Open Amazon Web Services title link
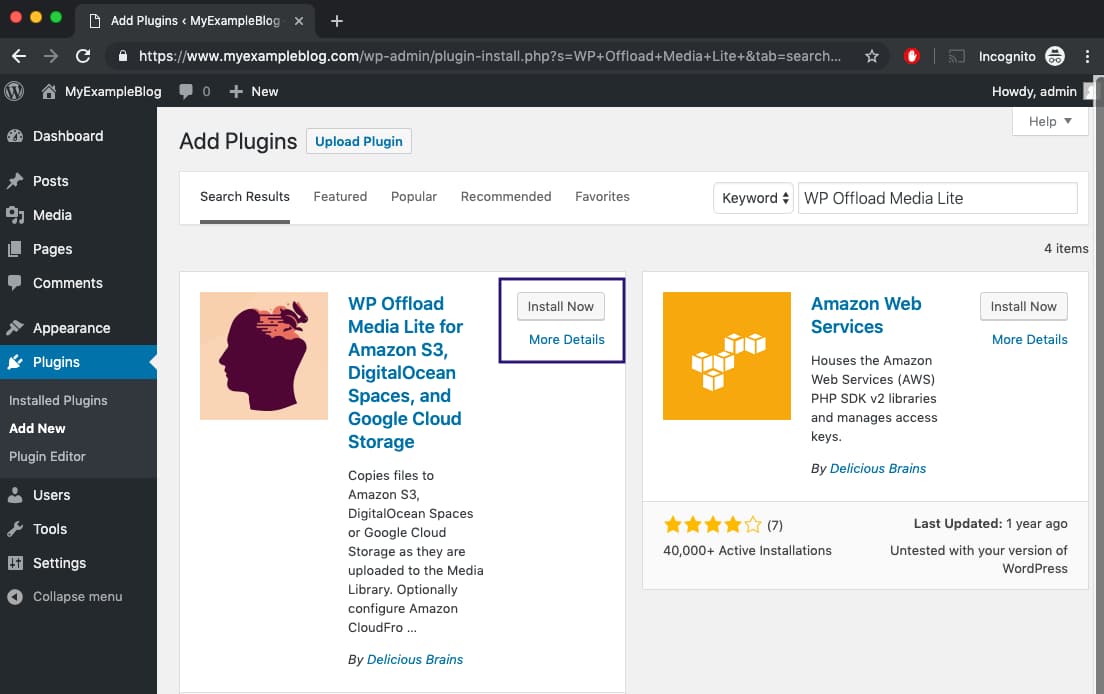This screenshot has width=1104, height=694. [x=866, y=315]
